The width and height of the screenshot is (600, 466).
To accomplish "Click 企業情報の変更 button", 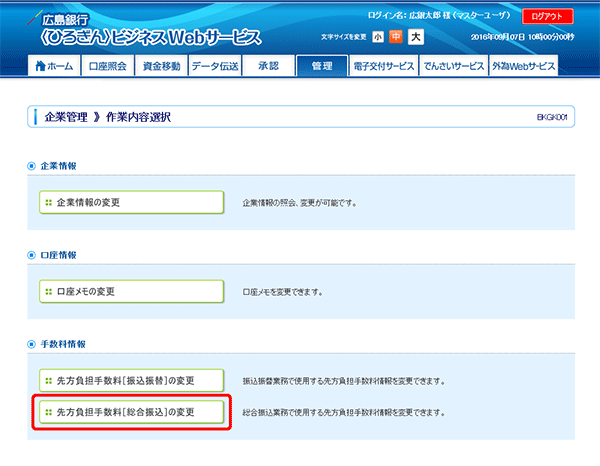I will coord(132,202).
